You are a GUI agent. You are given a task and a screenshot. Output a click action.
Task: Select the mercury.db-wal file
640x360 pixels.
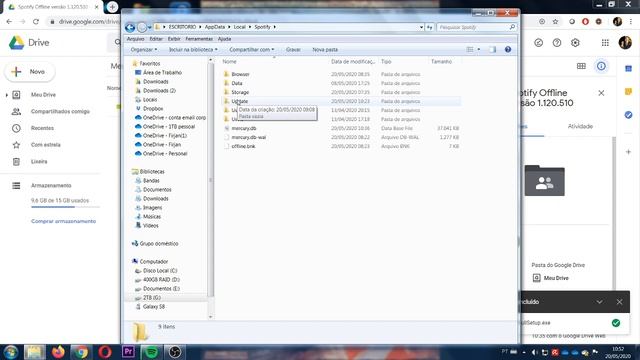click(249, 137)
